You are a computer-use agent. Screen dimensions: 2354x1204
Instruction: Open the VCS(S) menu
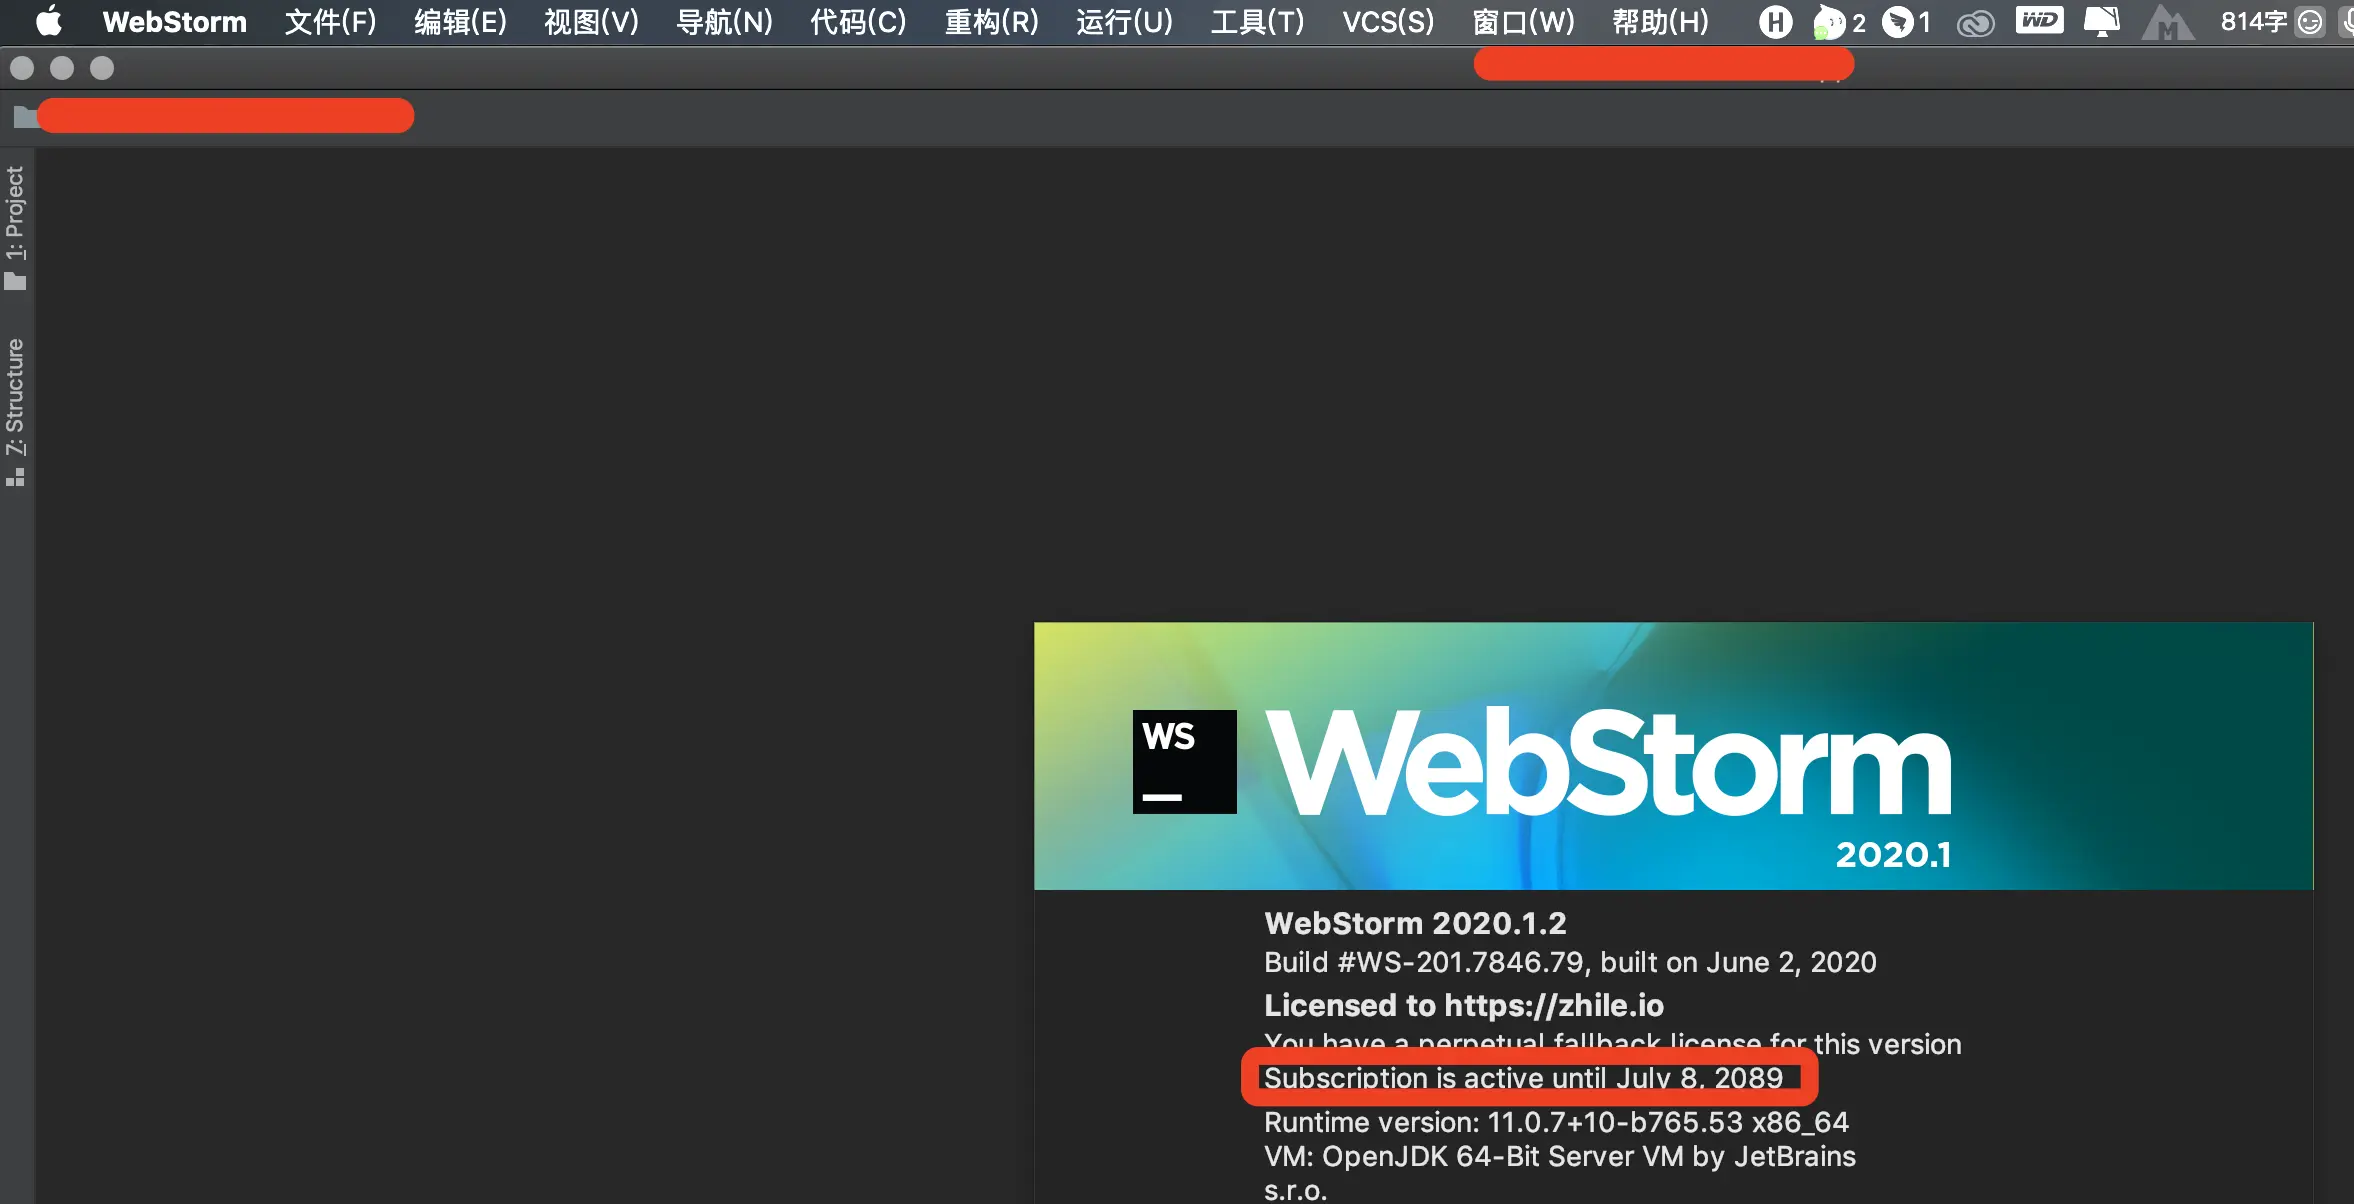pos(1387,21)
